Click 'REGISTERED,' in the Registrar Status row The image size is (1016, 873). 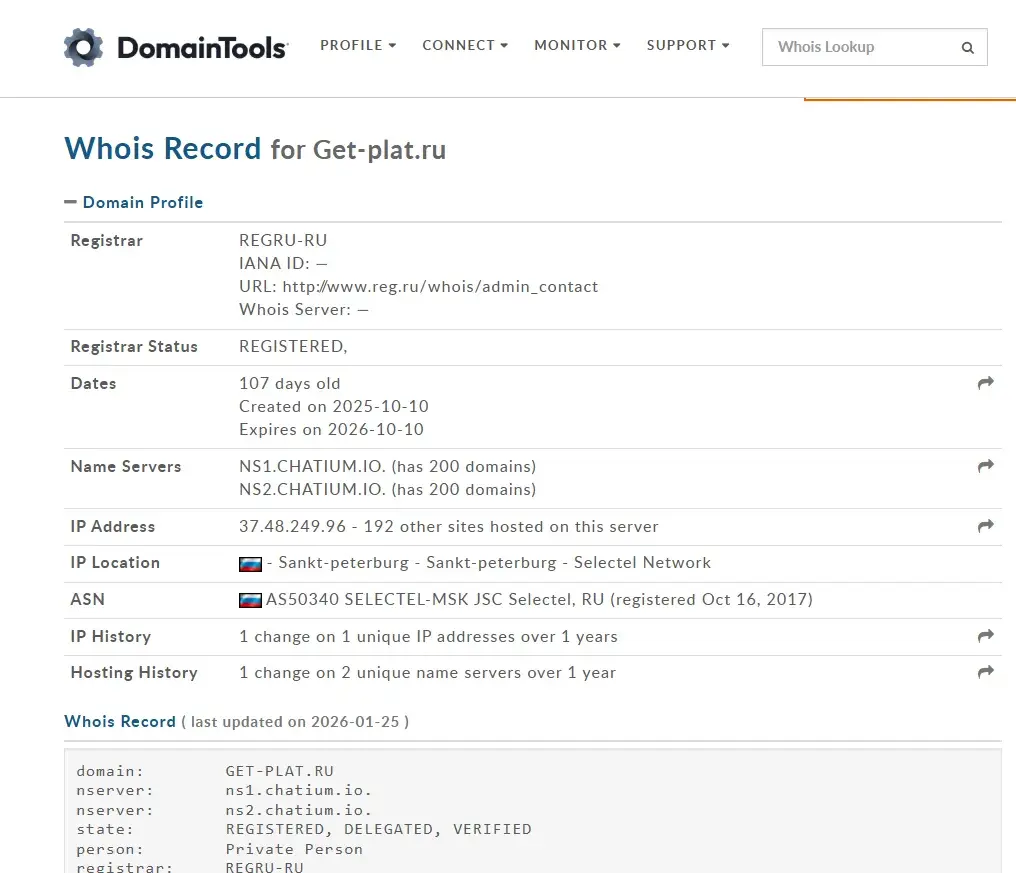(293, 347)
